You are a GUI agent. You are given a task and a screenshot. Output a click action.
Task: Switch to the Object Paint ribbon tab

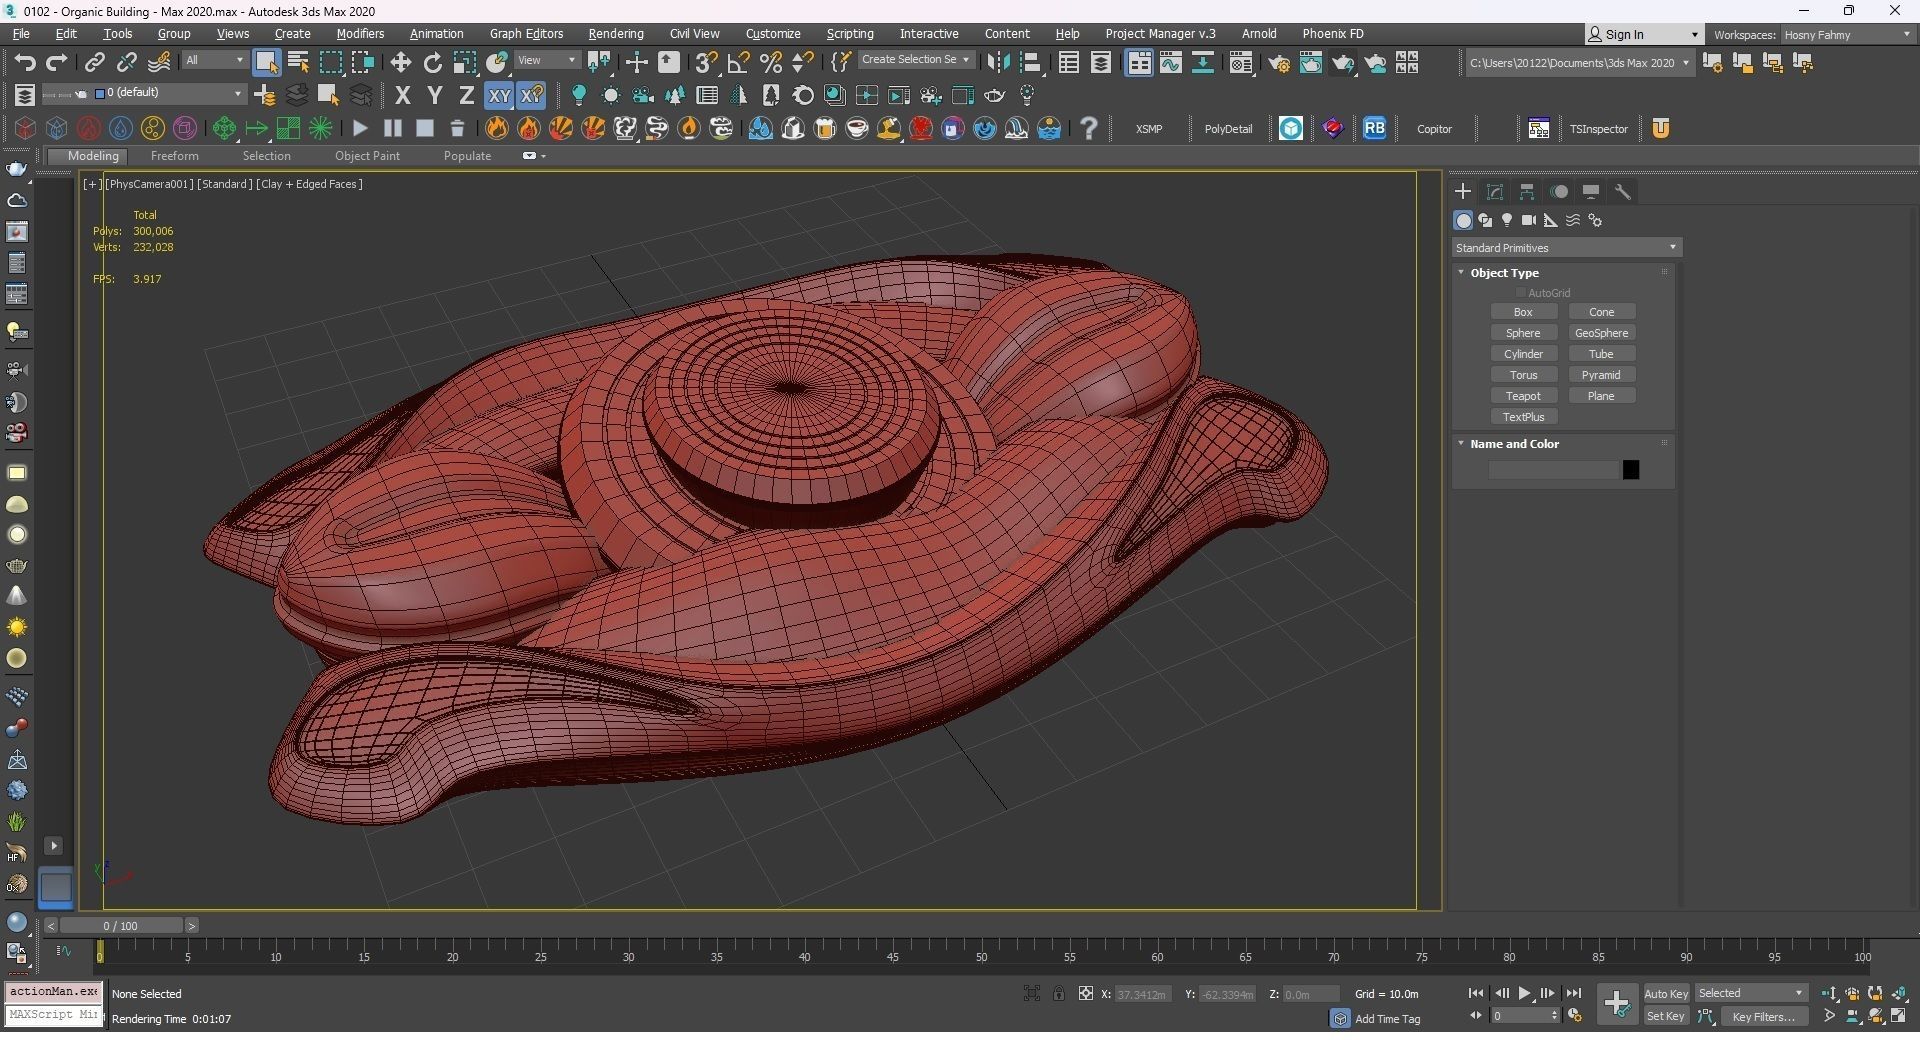pos(367,156)
